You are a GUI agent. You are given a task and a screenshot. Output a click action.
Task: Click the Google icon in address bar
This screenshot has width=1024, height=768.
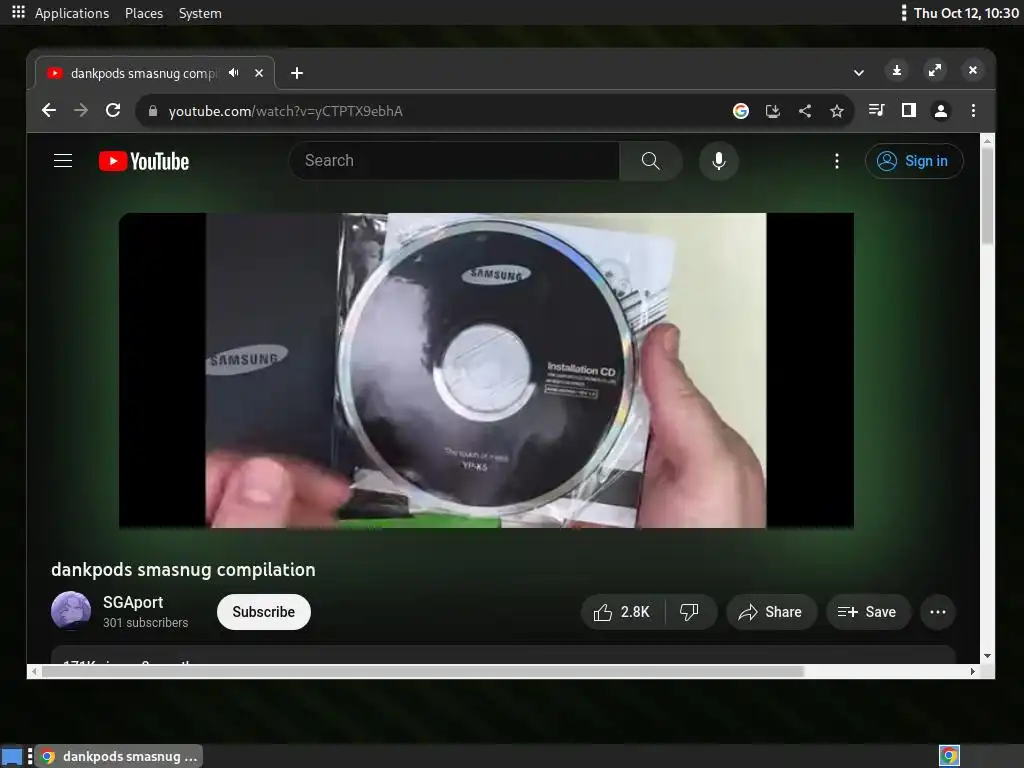(x=741, y=111)
